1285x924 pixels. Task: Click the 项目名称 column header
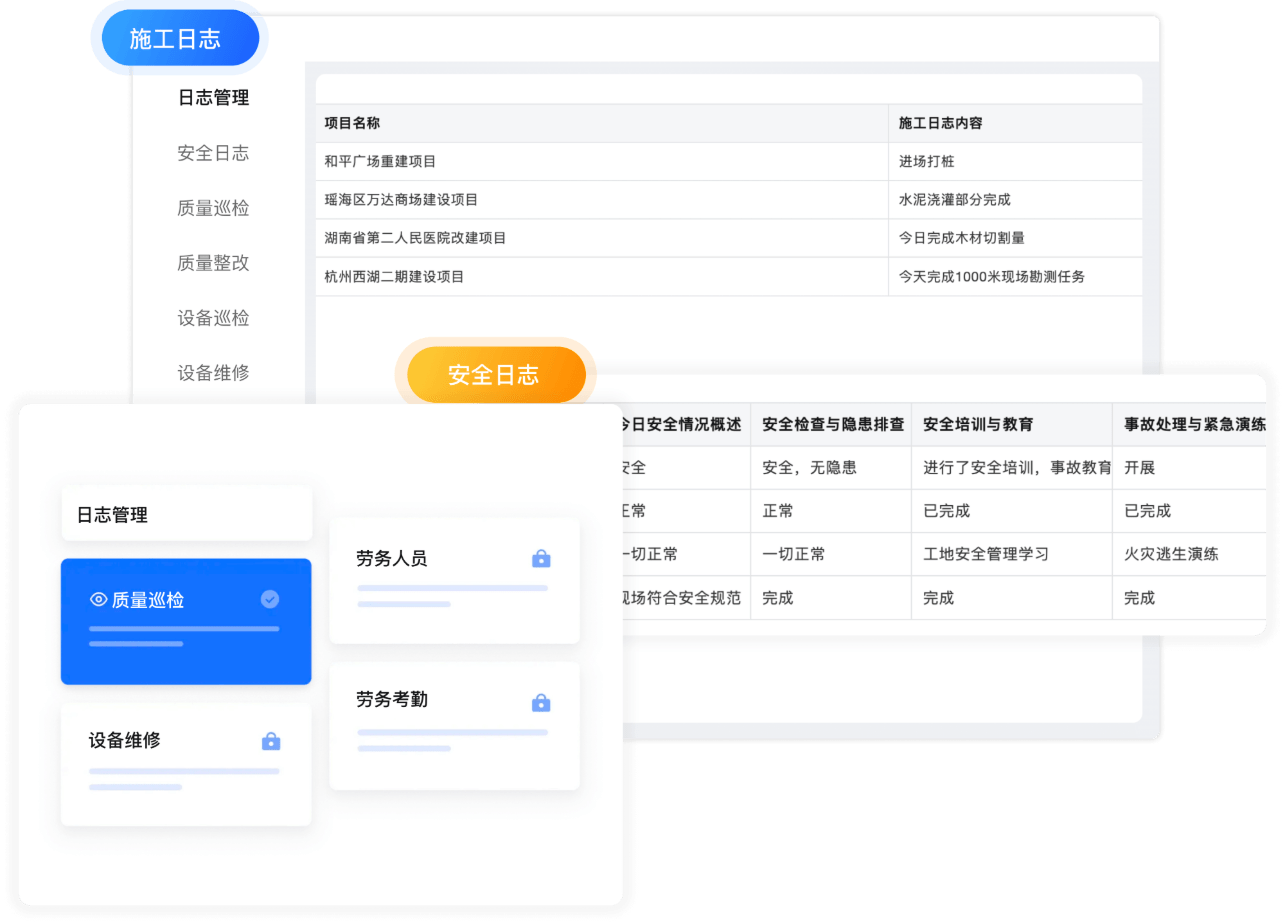[352, 123]
